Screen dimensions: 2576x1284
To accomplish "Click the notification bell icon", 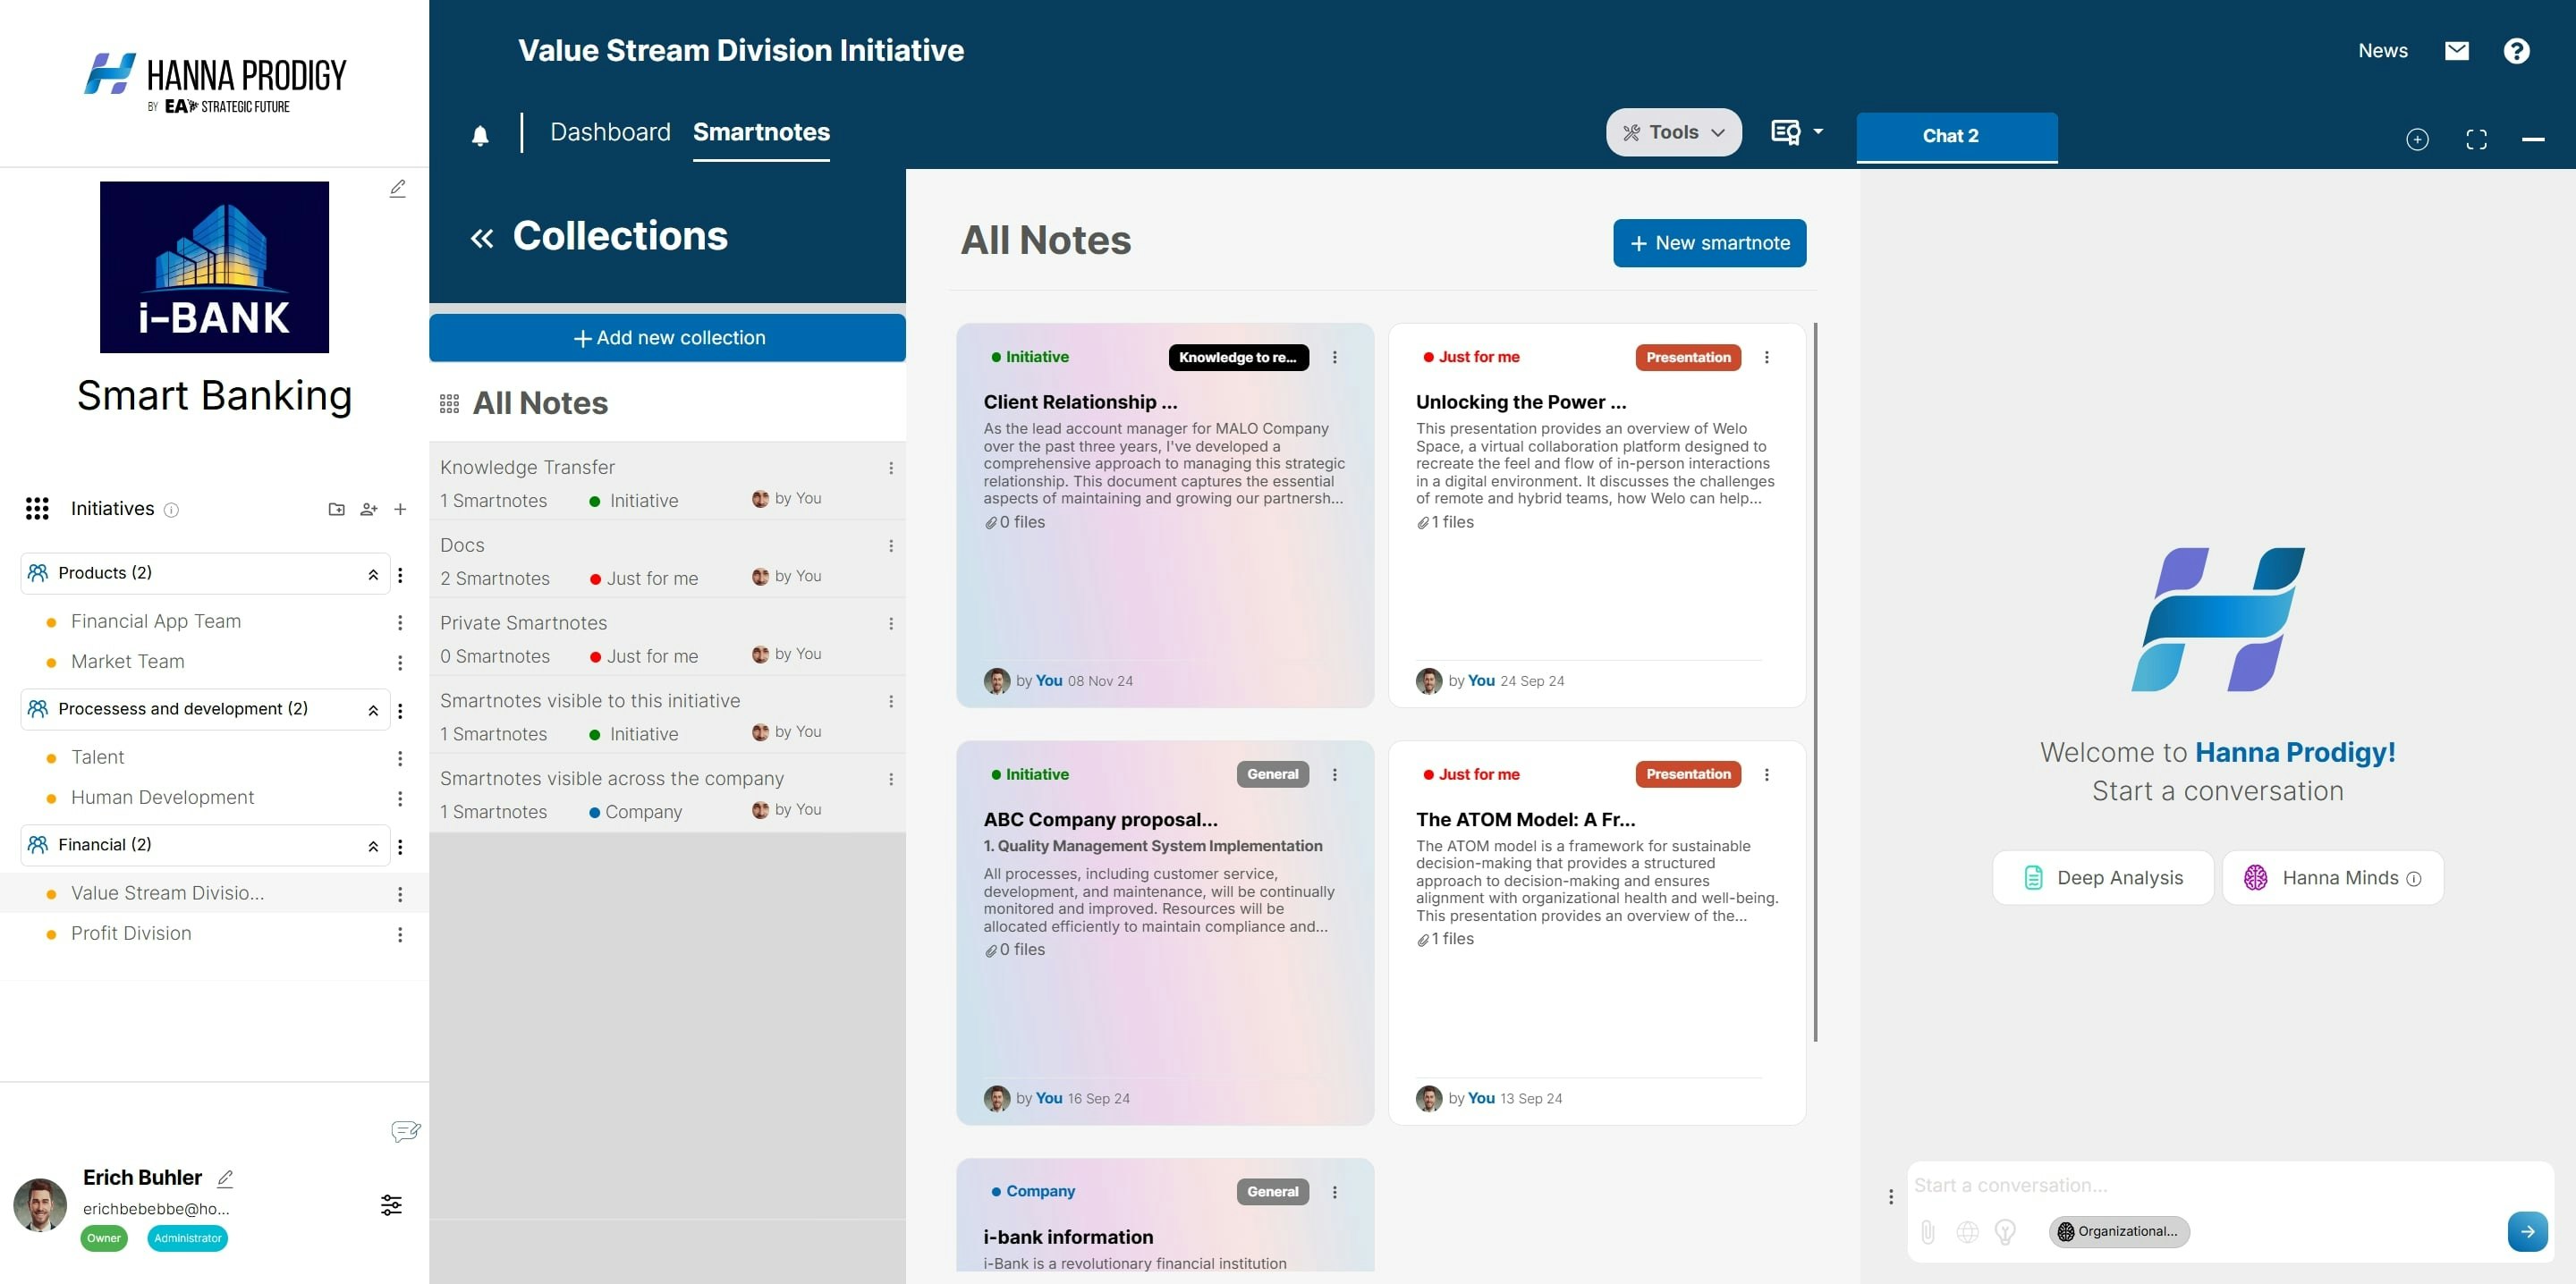I will [480, 136].
